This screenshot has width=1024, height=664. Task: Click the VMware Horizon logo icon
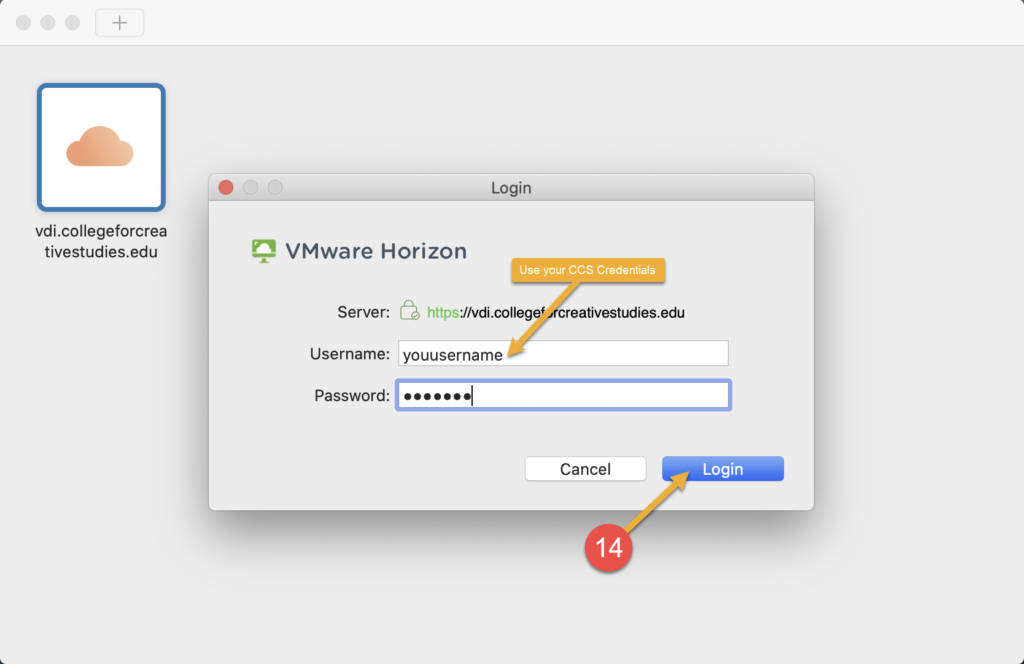tap(264, 251)
